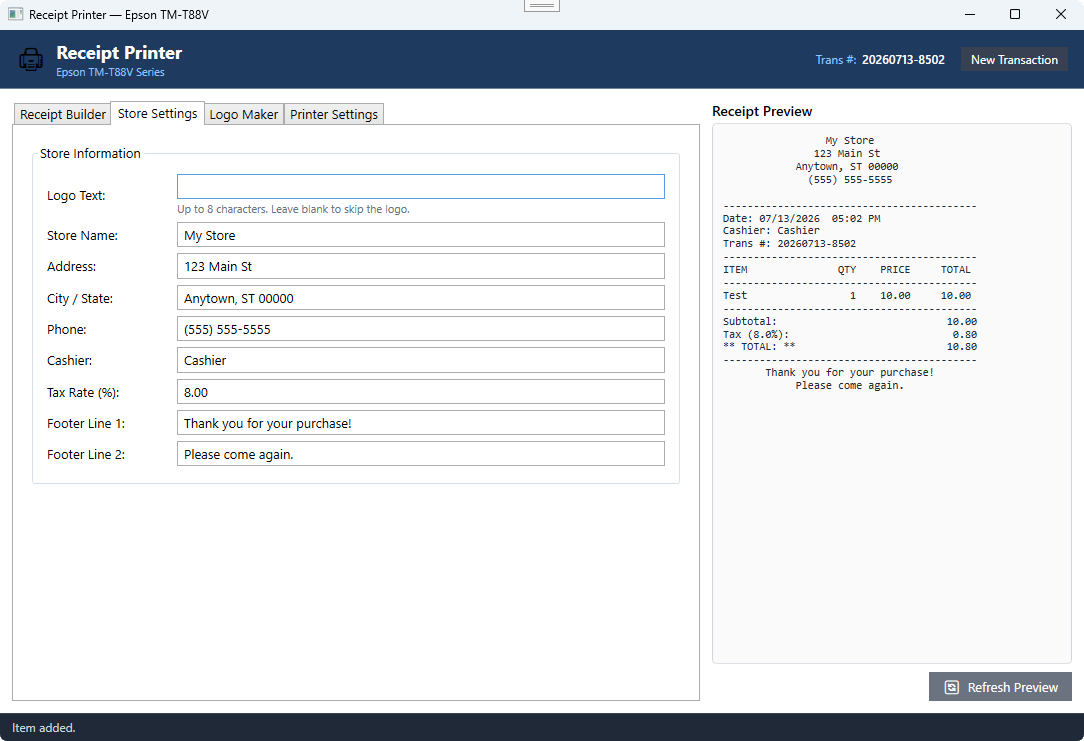Click the 'Test' item row in receipt preview
This screenshot has height=741, width=1084.
[847, 295]
